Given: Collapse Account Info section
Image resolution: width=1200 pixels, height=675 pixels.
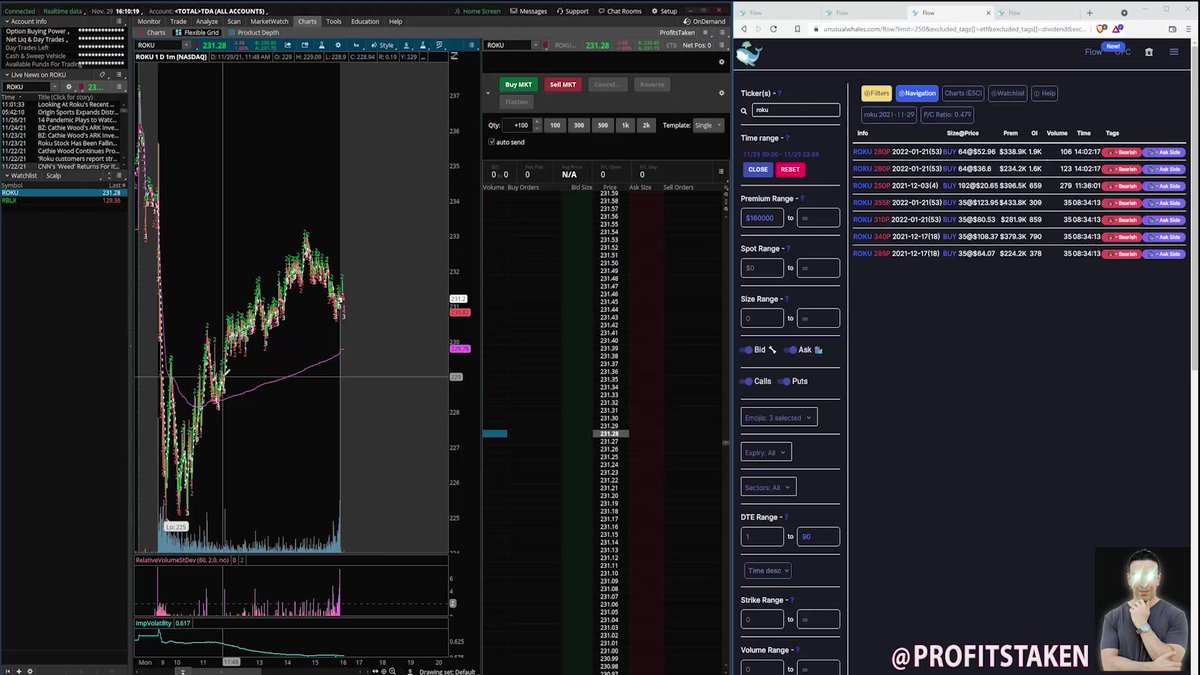Looking at the screenshot, I should pyautogui.click(x=5, y=21).
